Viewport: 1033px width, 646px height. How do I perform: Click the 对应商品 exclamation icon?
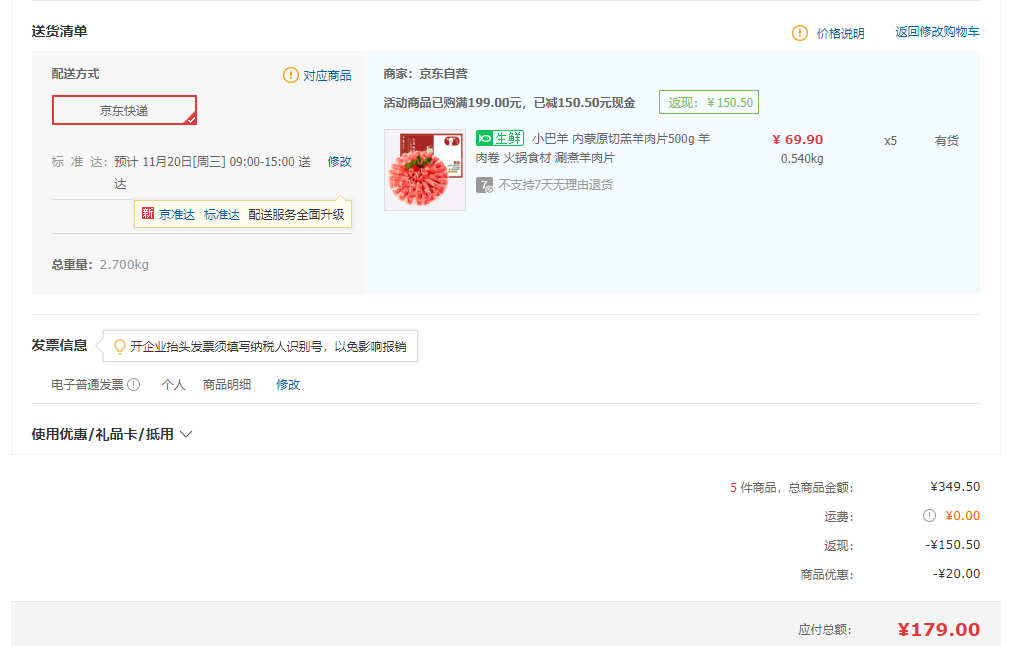(291, 75)
